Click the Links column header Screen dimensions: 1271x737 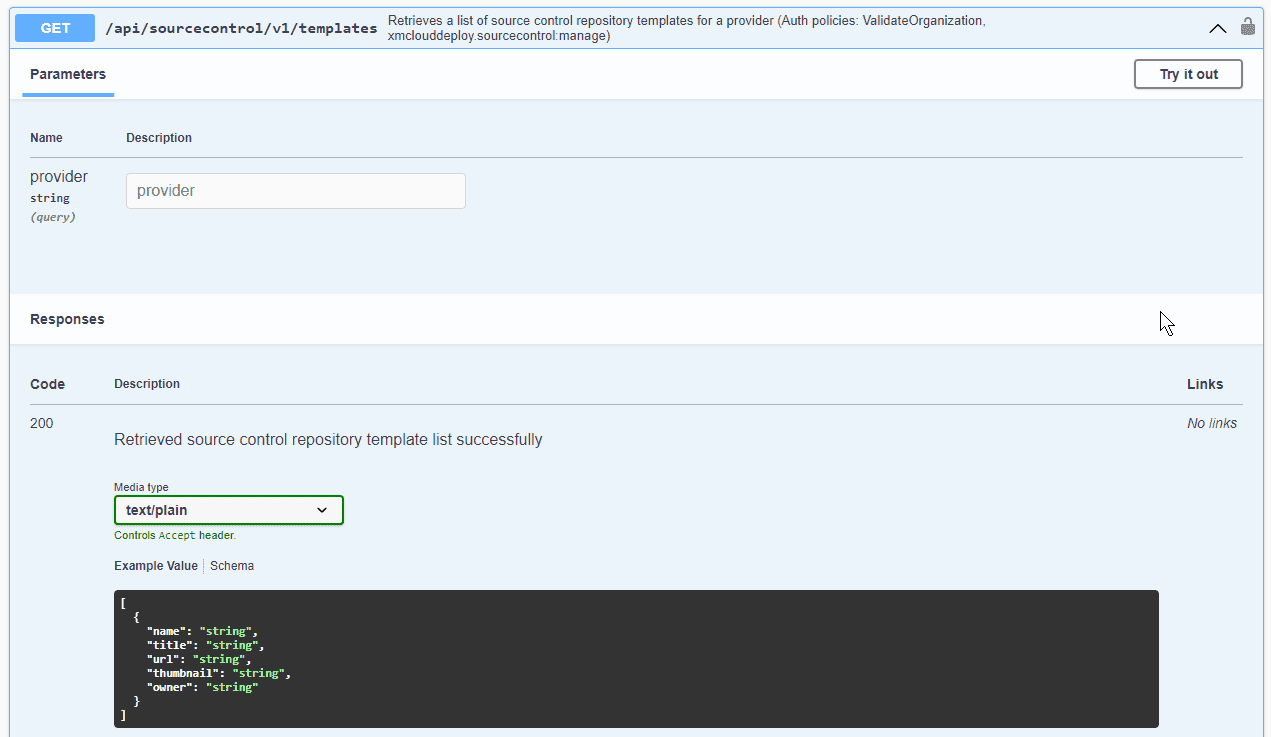pyautogui.click(x=1204, y=384)
